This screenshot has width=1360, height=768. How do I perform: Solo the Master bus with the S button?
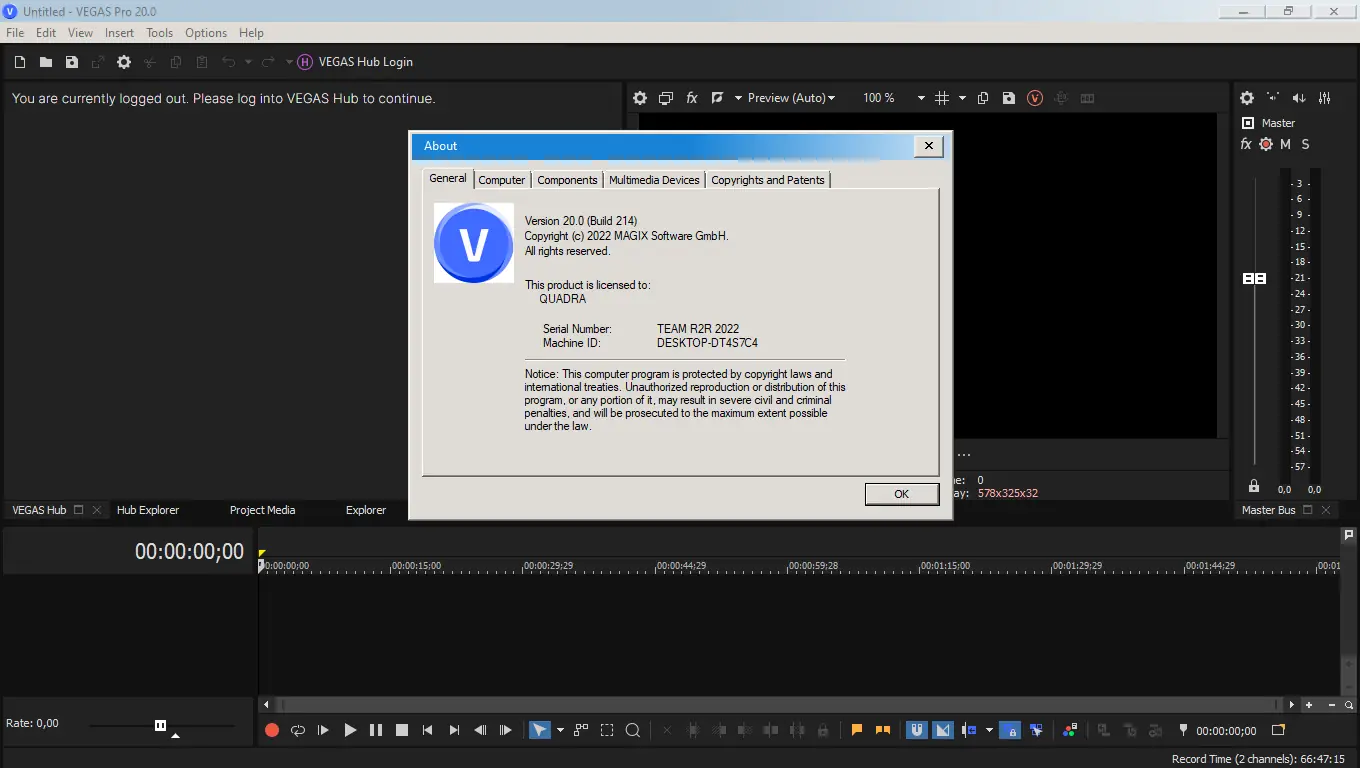1305,144
